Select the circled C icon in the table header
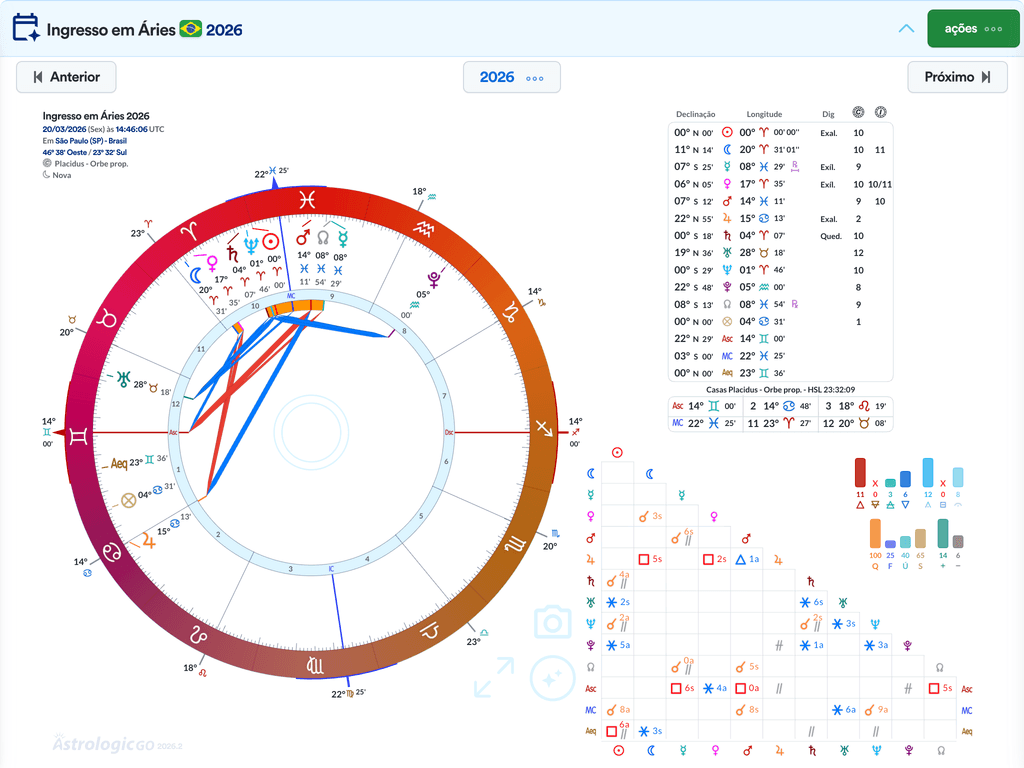This screenshot has height=768, width=1024. [x=858, y=112]
